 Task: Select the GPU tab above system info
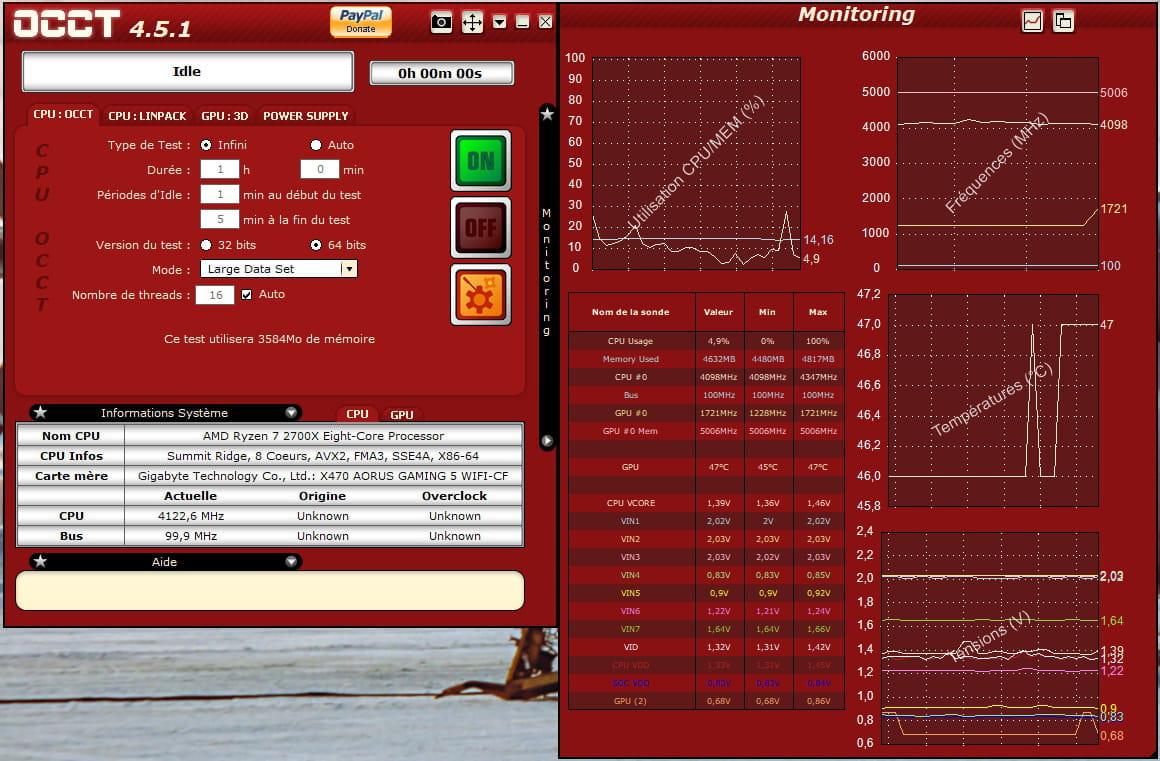coord(402,415)
